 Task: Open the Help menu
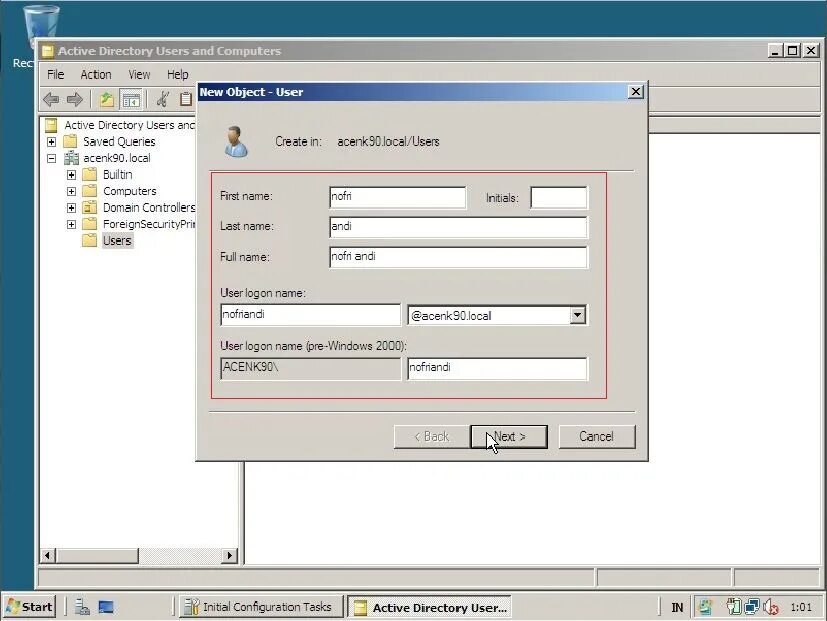click(178, 74)
